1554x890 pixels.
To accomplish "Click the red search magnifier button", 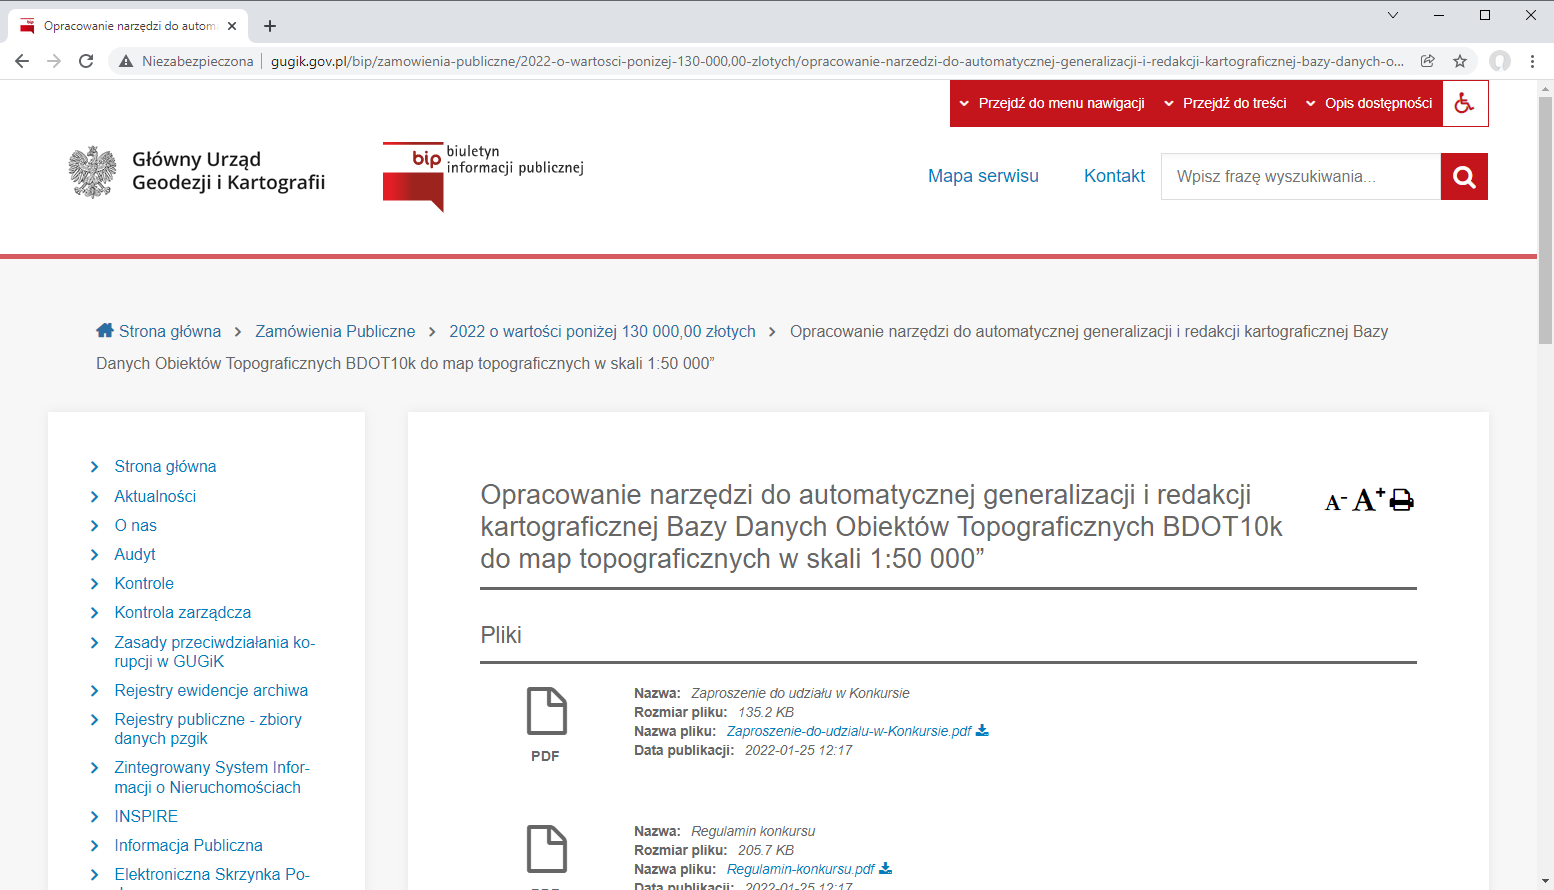I will click(1464, 177).
